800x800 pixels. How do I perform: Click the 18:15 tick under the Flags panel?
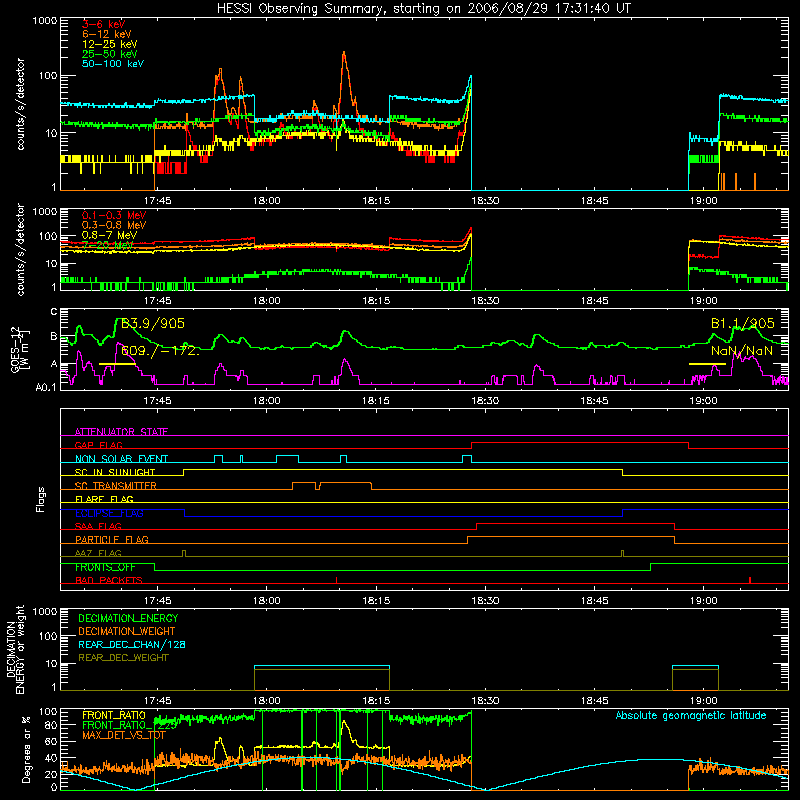[376, 601]
